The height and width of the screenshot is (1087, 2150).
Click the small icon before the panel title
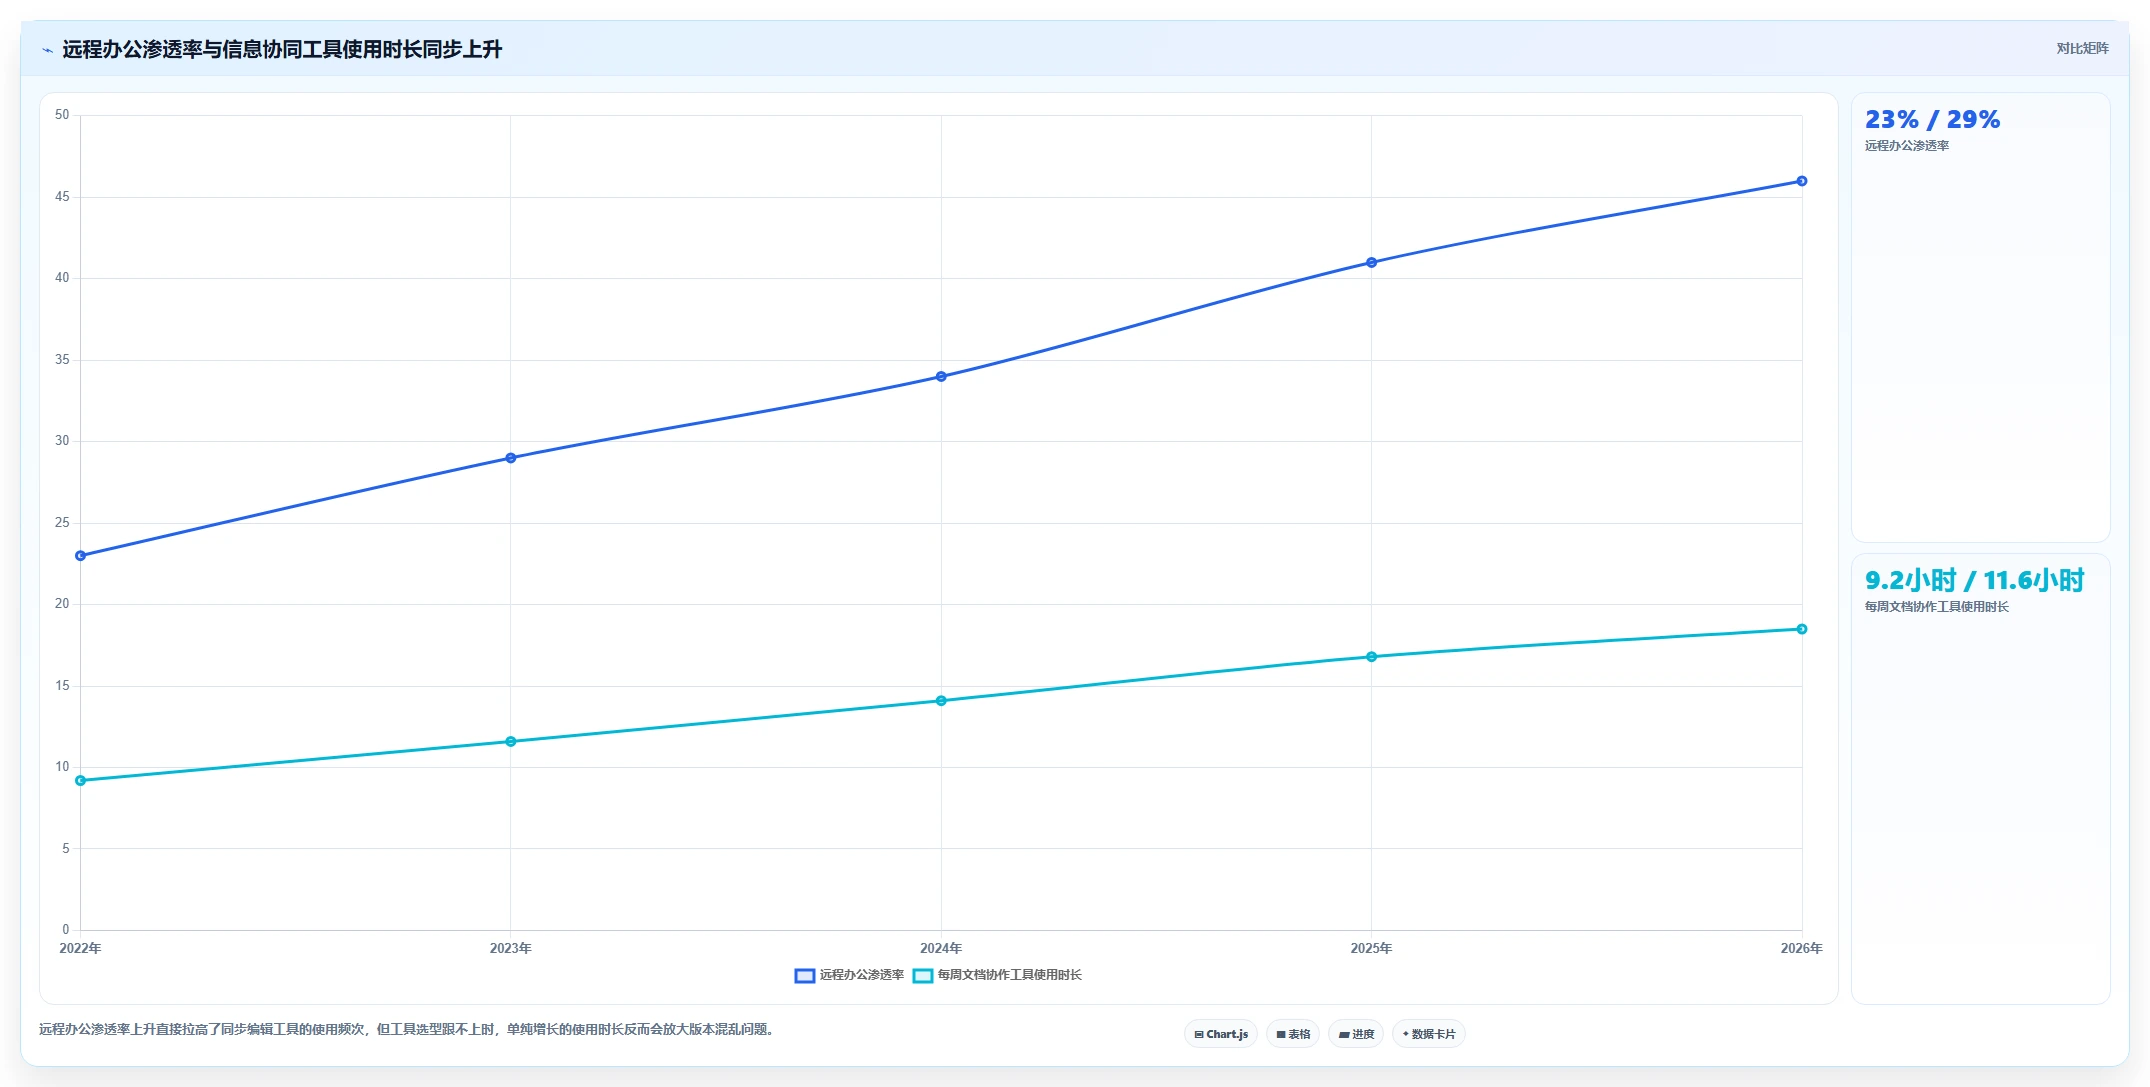point(47,50)
